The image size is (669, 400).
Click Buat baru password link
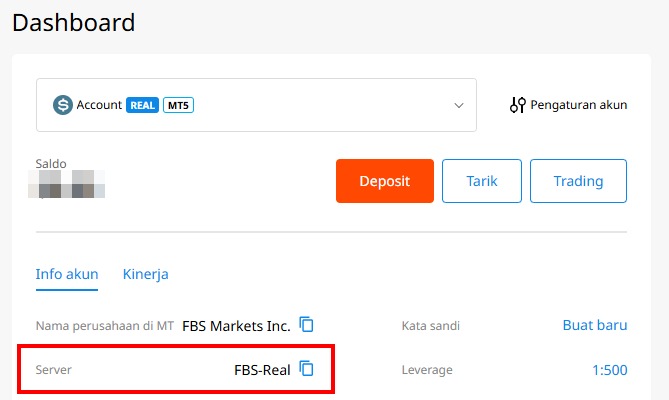[595, 325]
